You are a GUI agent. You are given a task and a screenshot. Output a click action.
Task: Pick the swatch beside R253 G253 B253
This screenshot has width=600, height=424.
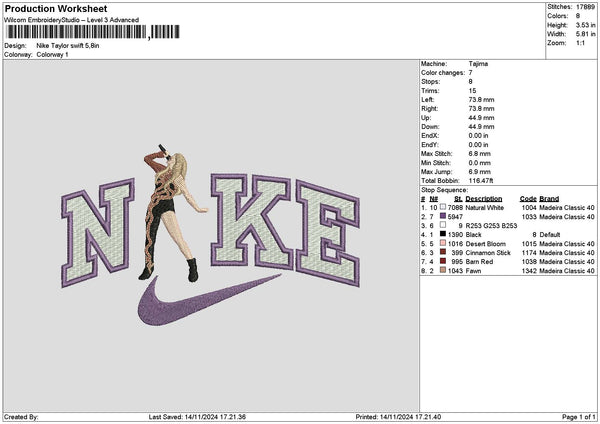tap(443, 225)
